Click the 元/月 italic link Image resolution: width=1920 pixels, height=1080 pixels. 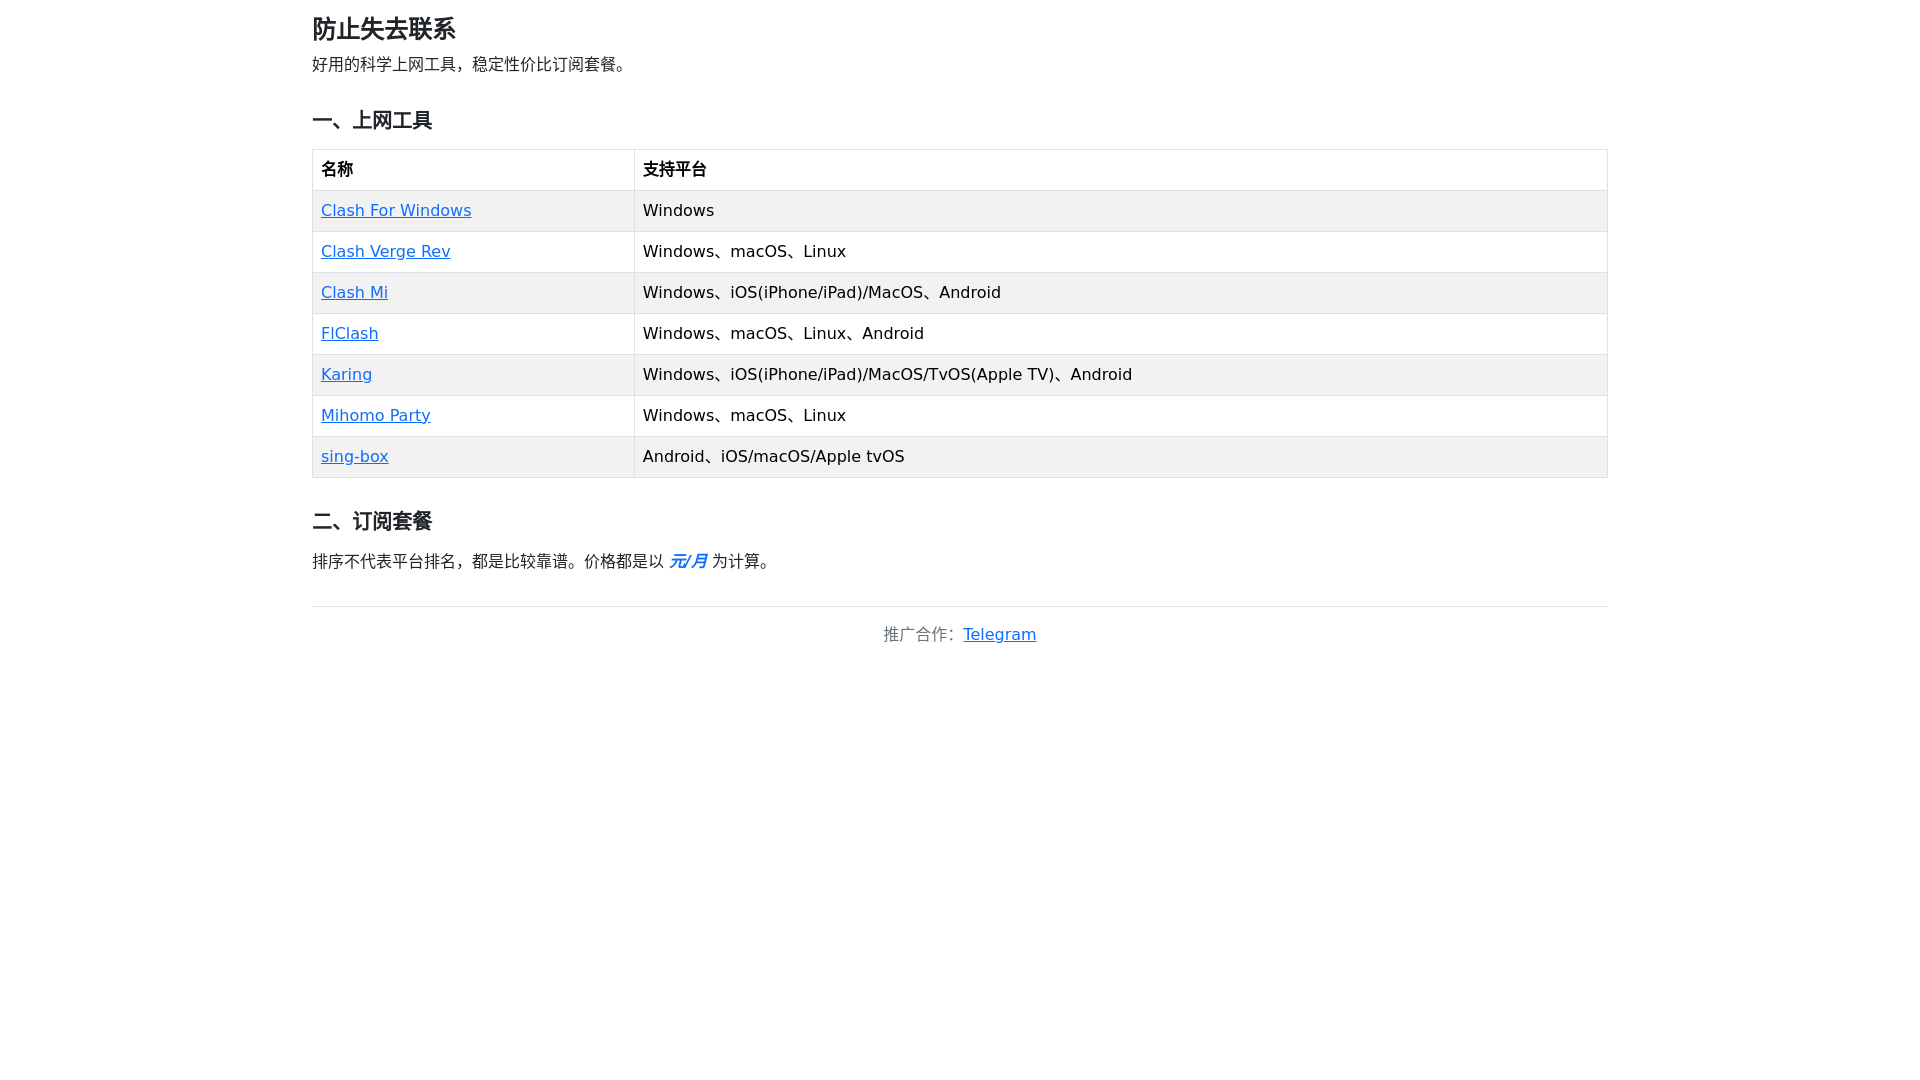[x=688, y=561]
